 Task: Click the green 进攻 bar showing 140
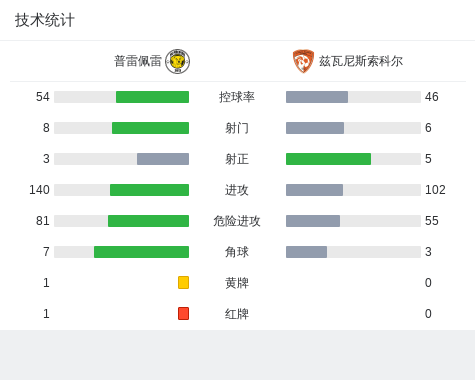pyautogui.click(x=149, y=190)
